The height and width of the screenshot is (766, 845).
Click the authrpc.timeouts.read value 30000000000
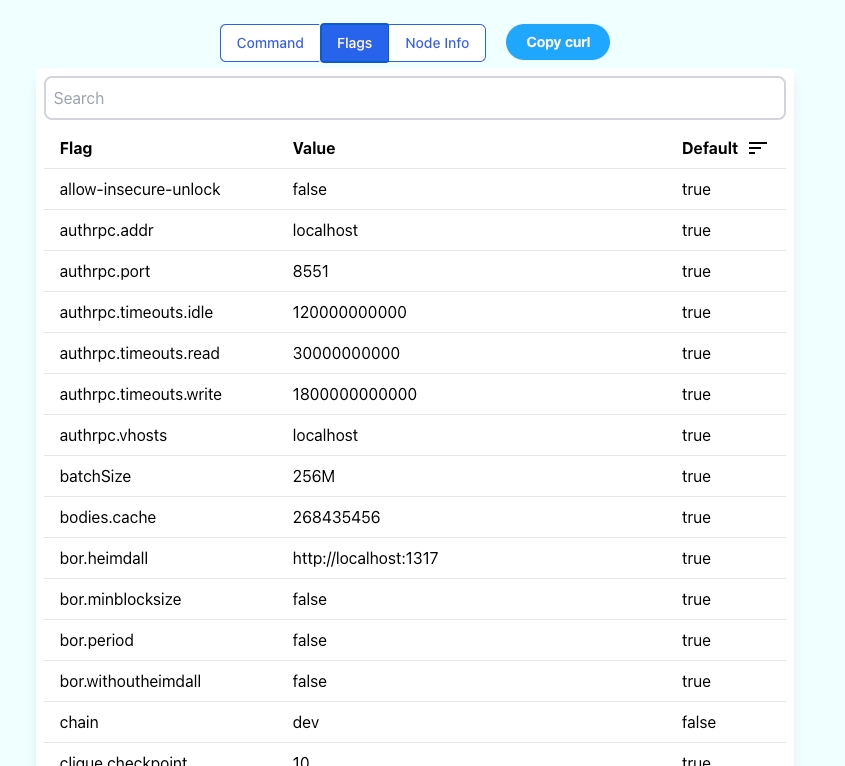click(x=346, y=353)
